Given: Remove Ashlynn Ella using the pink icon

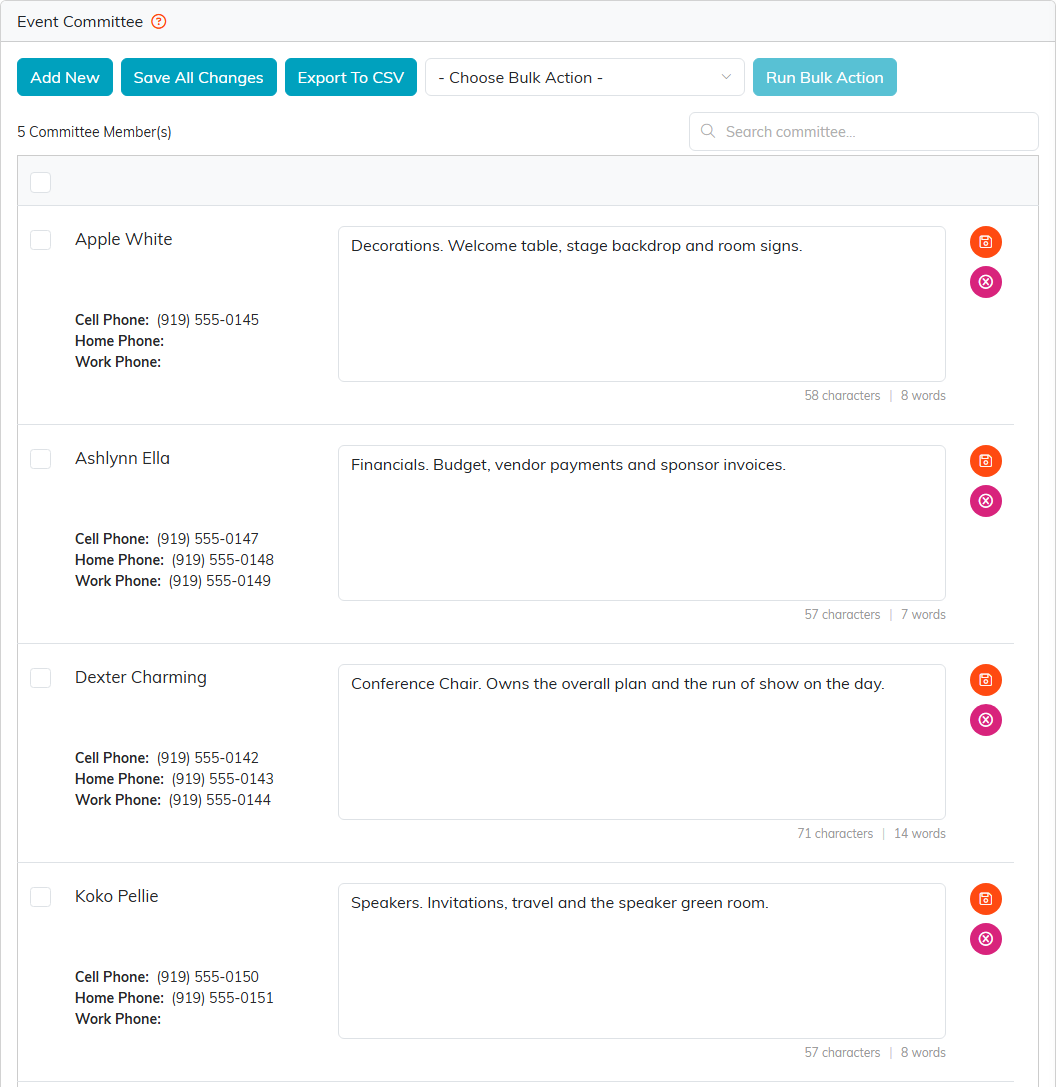Looking at the screenshot, I should (x=985, y=501).
